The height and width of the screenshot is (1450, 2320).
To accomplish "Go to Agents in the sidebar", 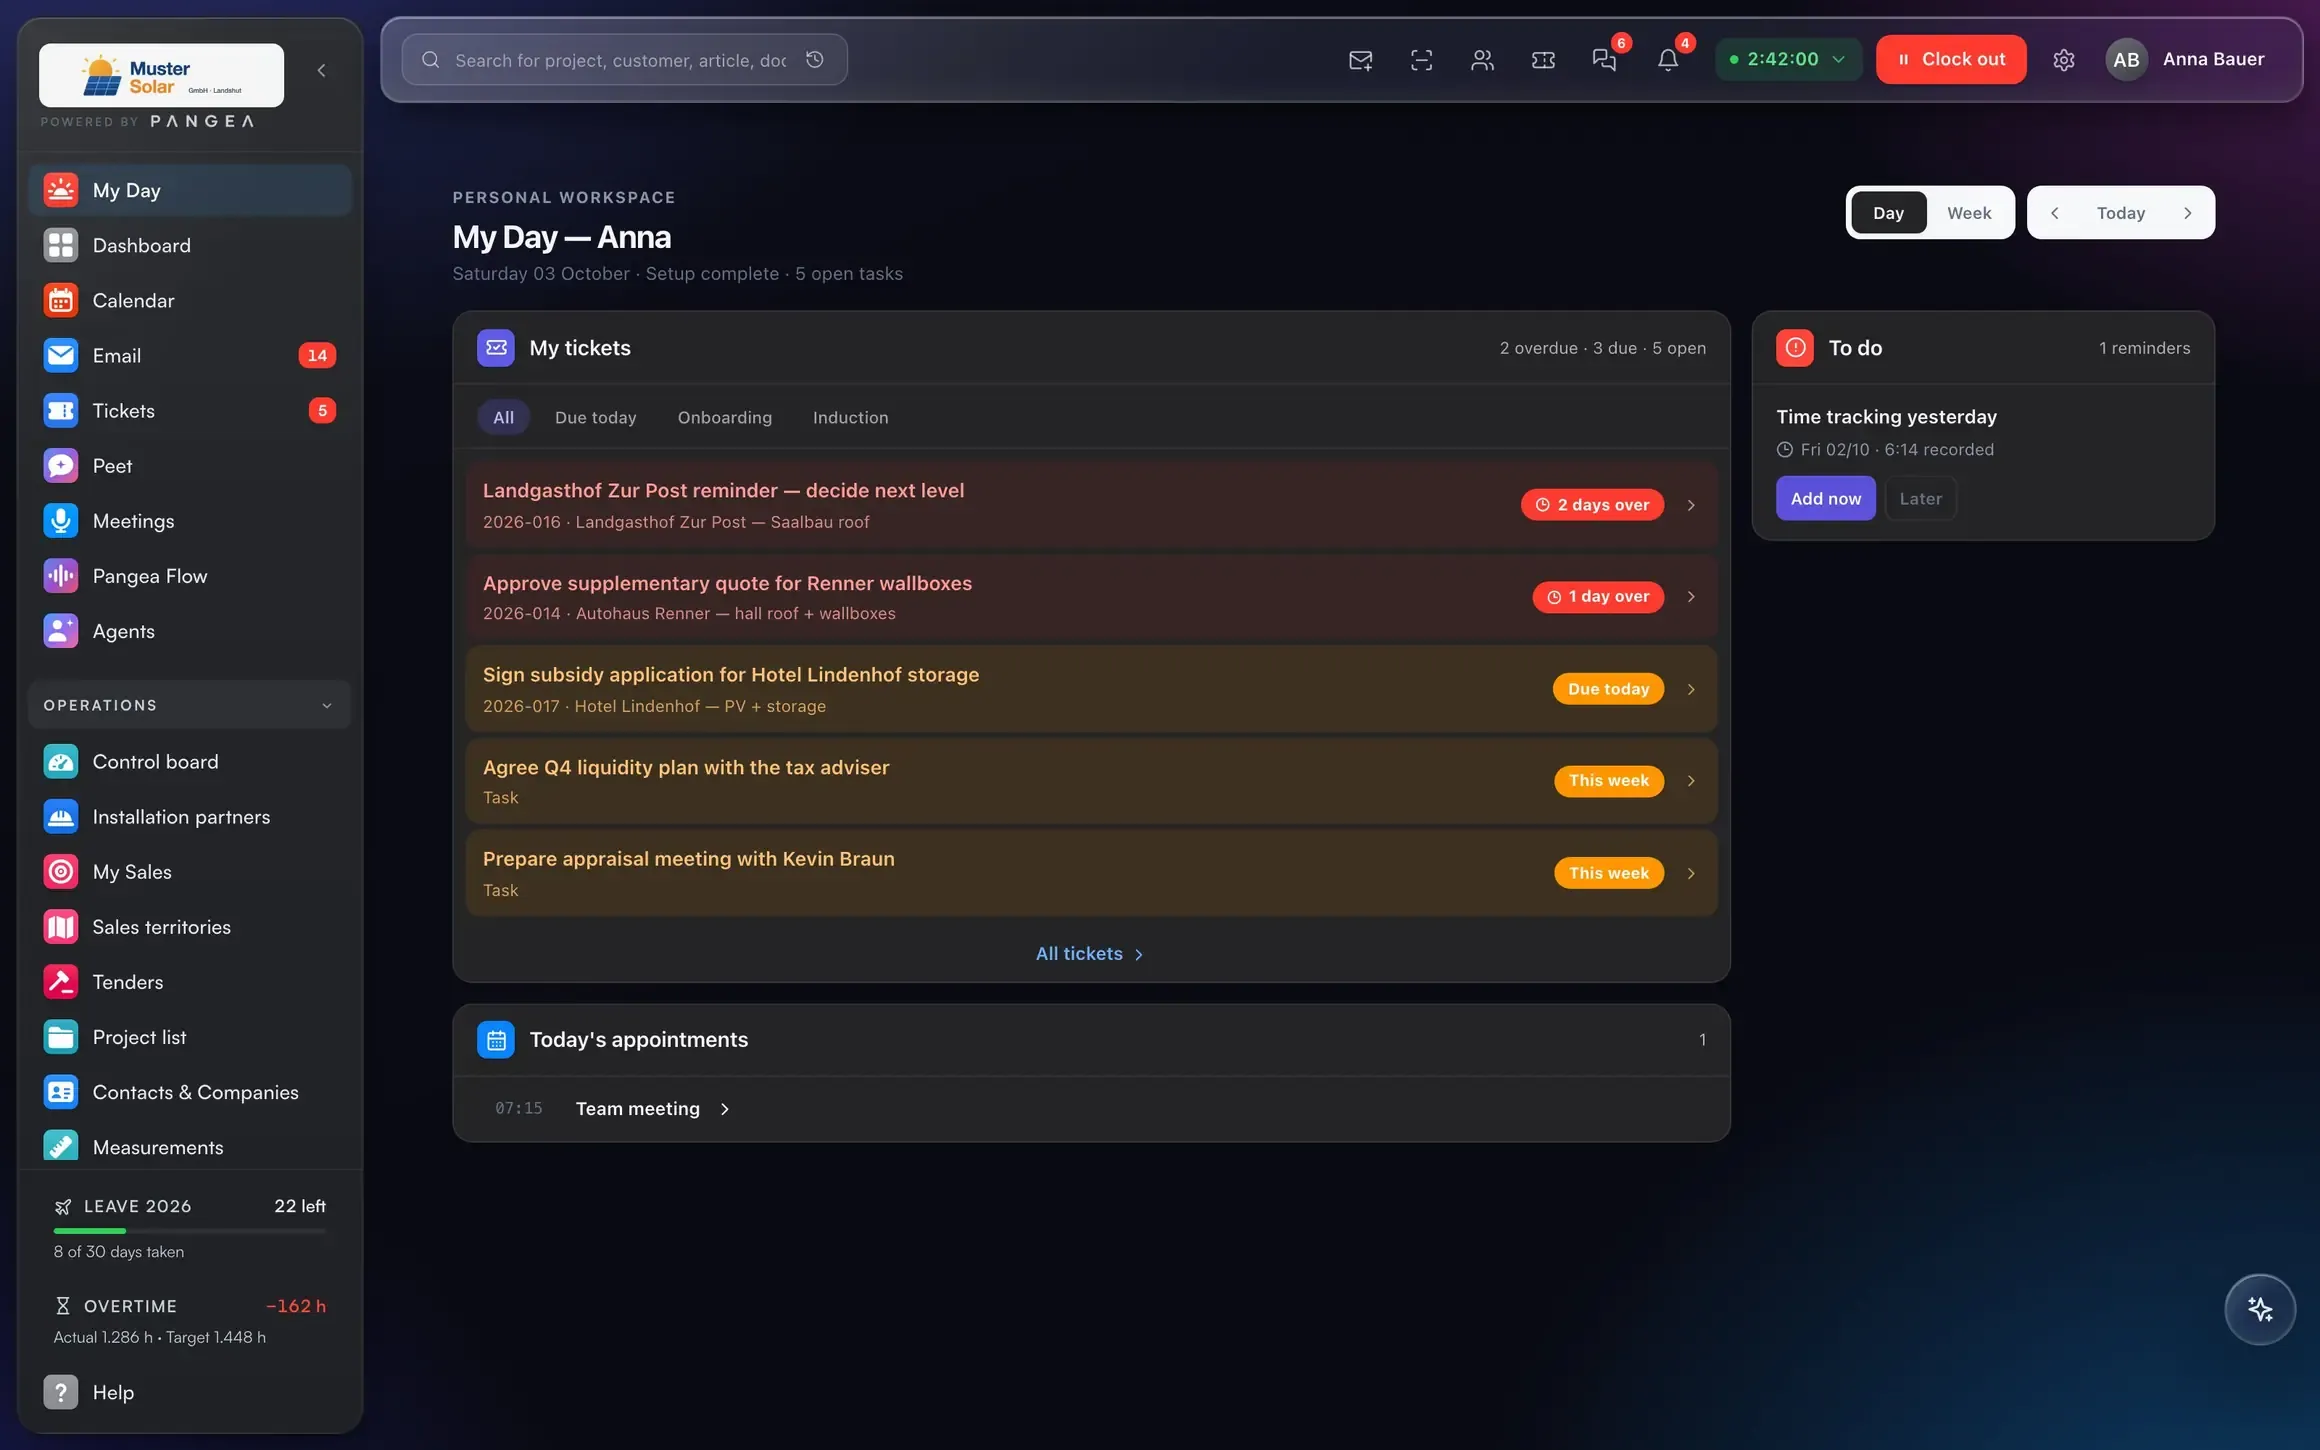I will 190,631.
